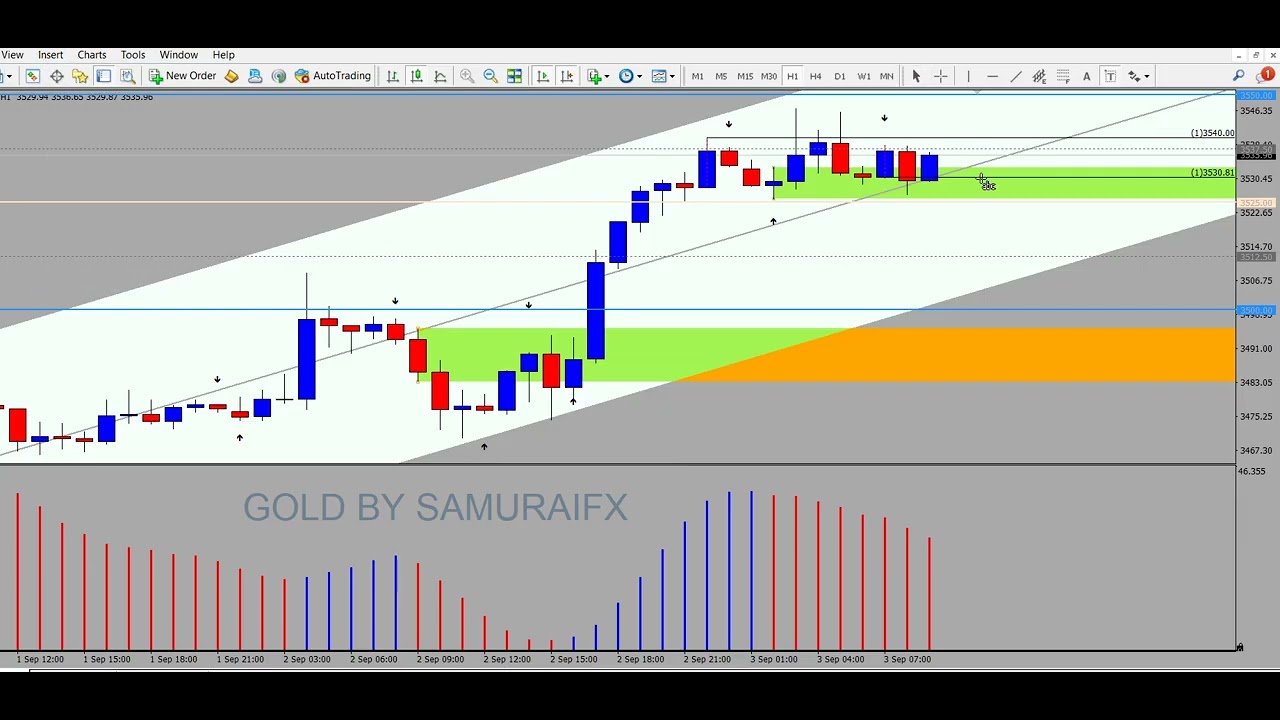This screenshot has width=1280, height=720.
Task: Select the M1 timeframe
Action: pyautogui.click(x=697, y=76)
